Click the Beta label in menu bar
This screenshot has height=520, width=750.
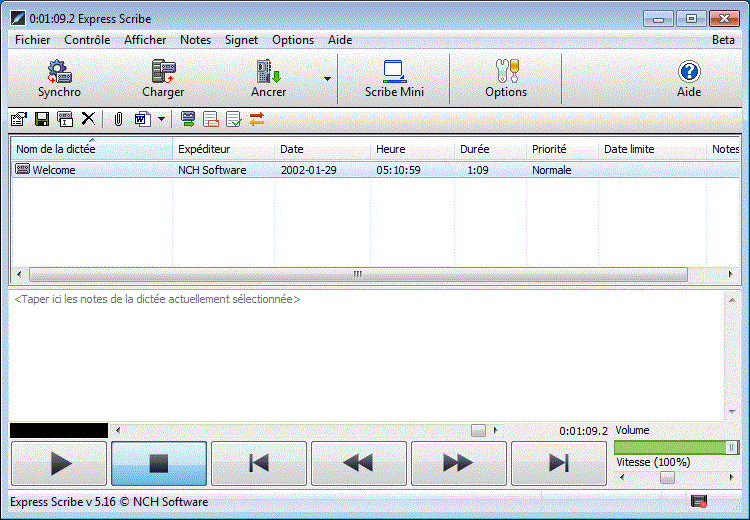click(x=723, y=40)
